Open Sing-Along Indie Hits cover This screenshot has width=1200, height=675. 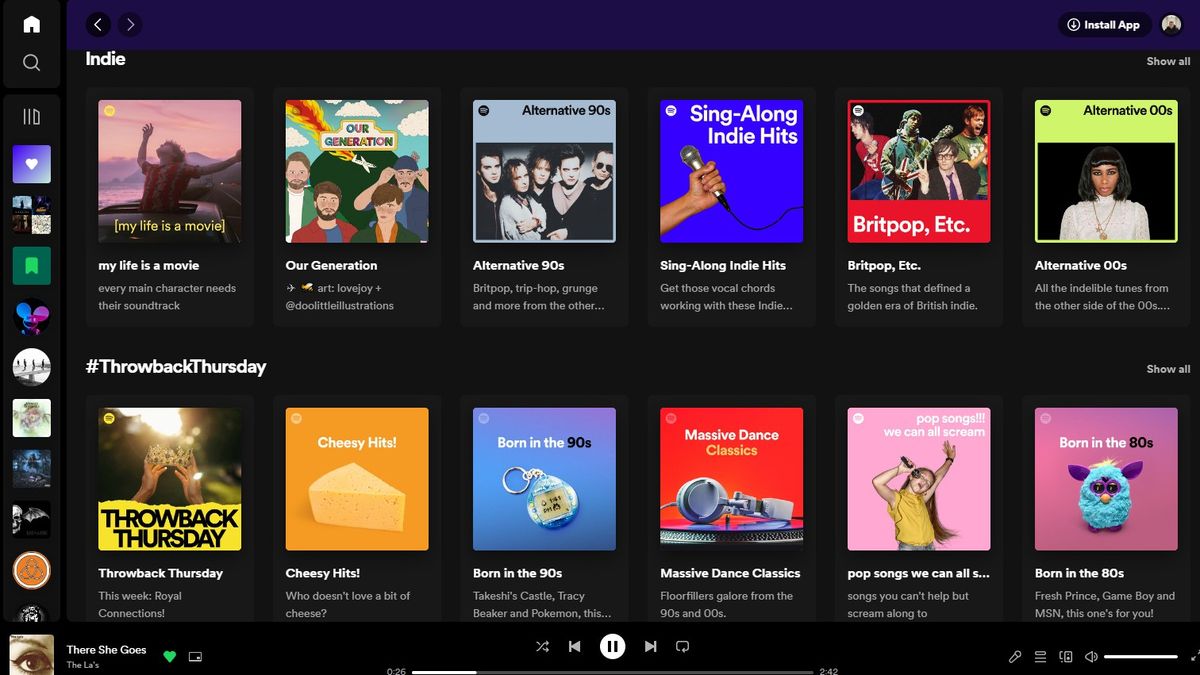click(732, 171)
